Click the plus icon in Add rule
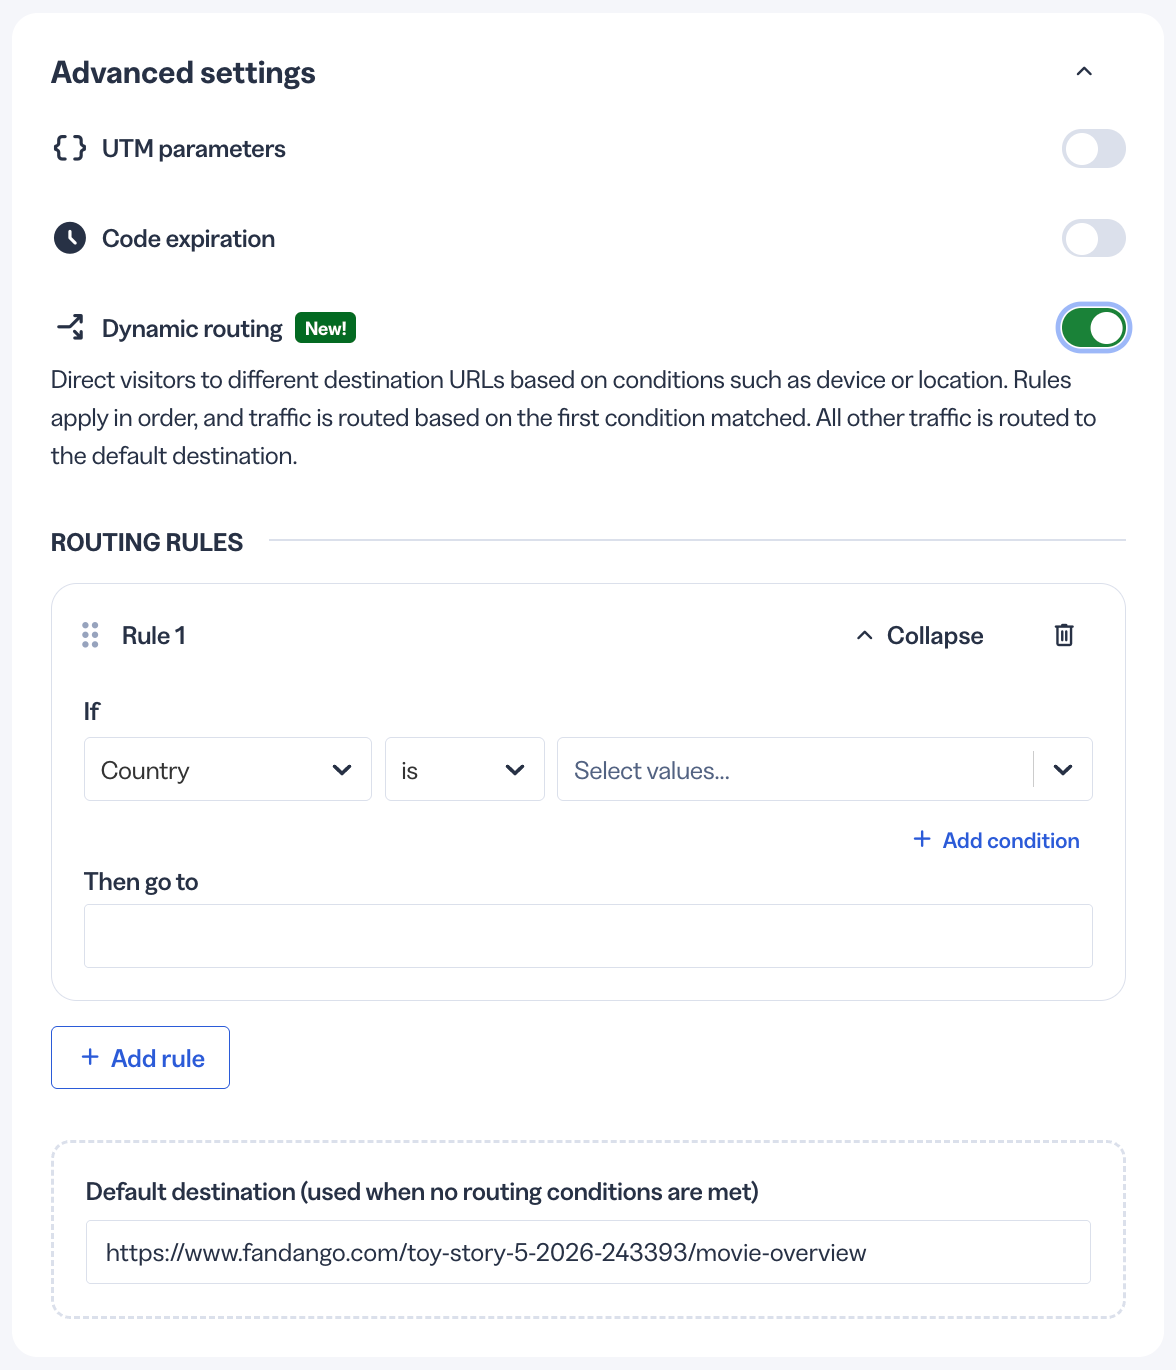The height and width of the screenshot is (1370, 1176). pyautogui.click(x=90, y=1057)
